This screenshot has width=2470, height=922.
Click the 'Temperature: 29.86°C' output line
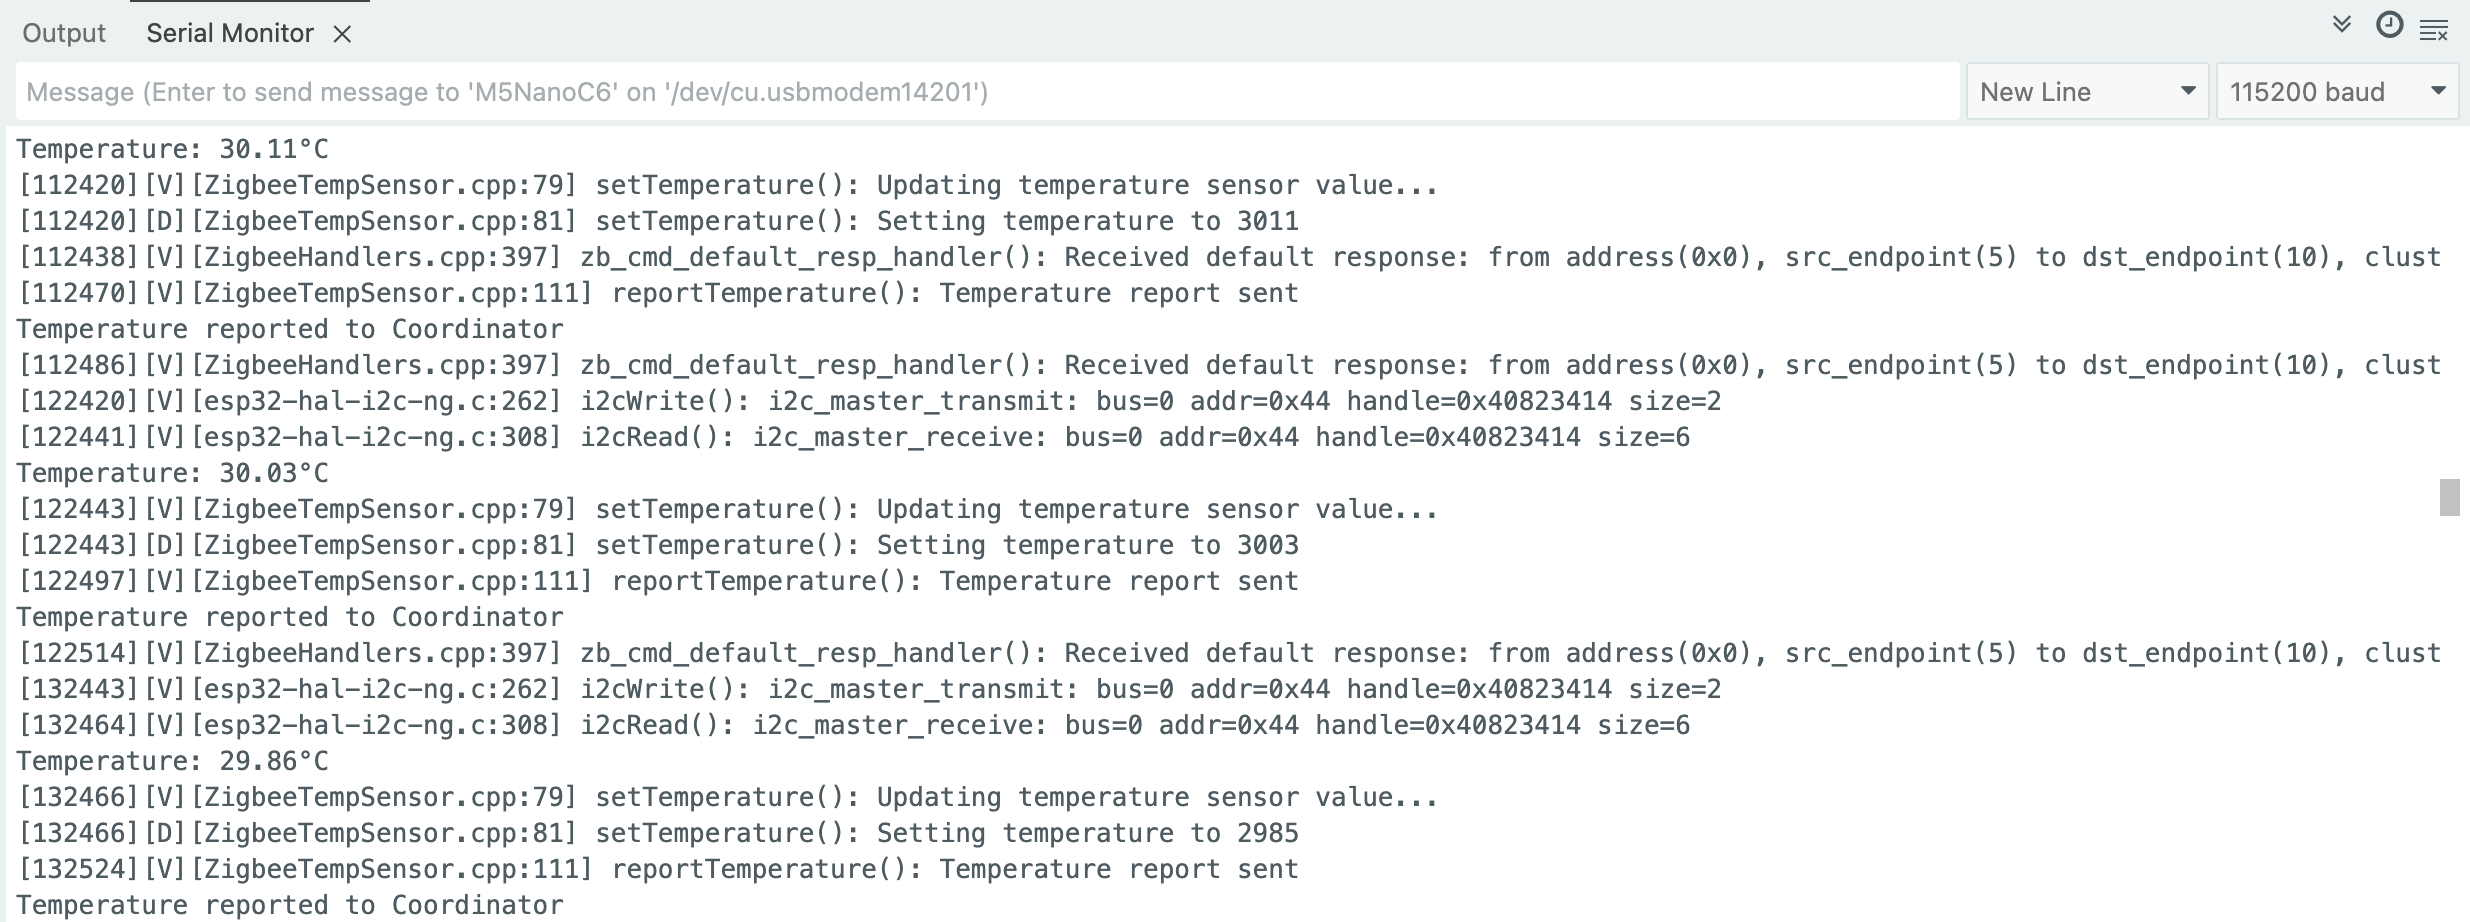tap(172, 761)
